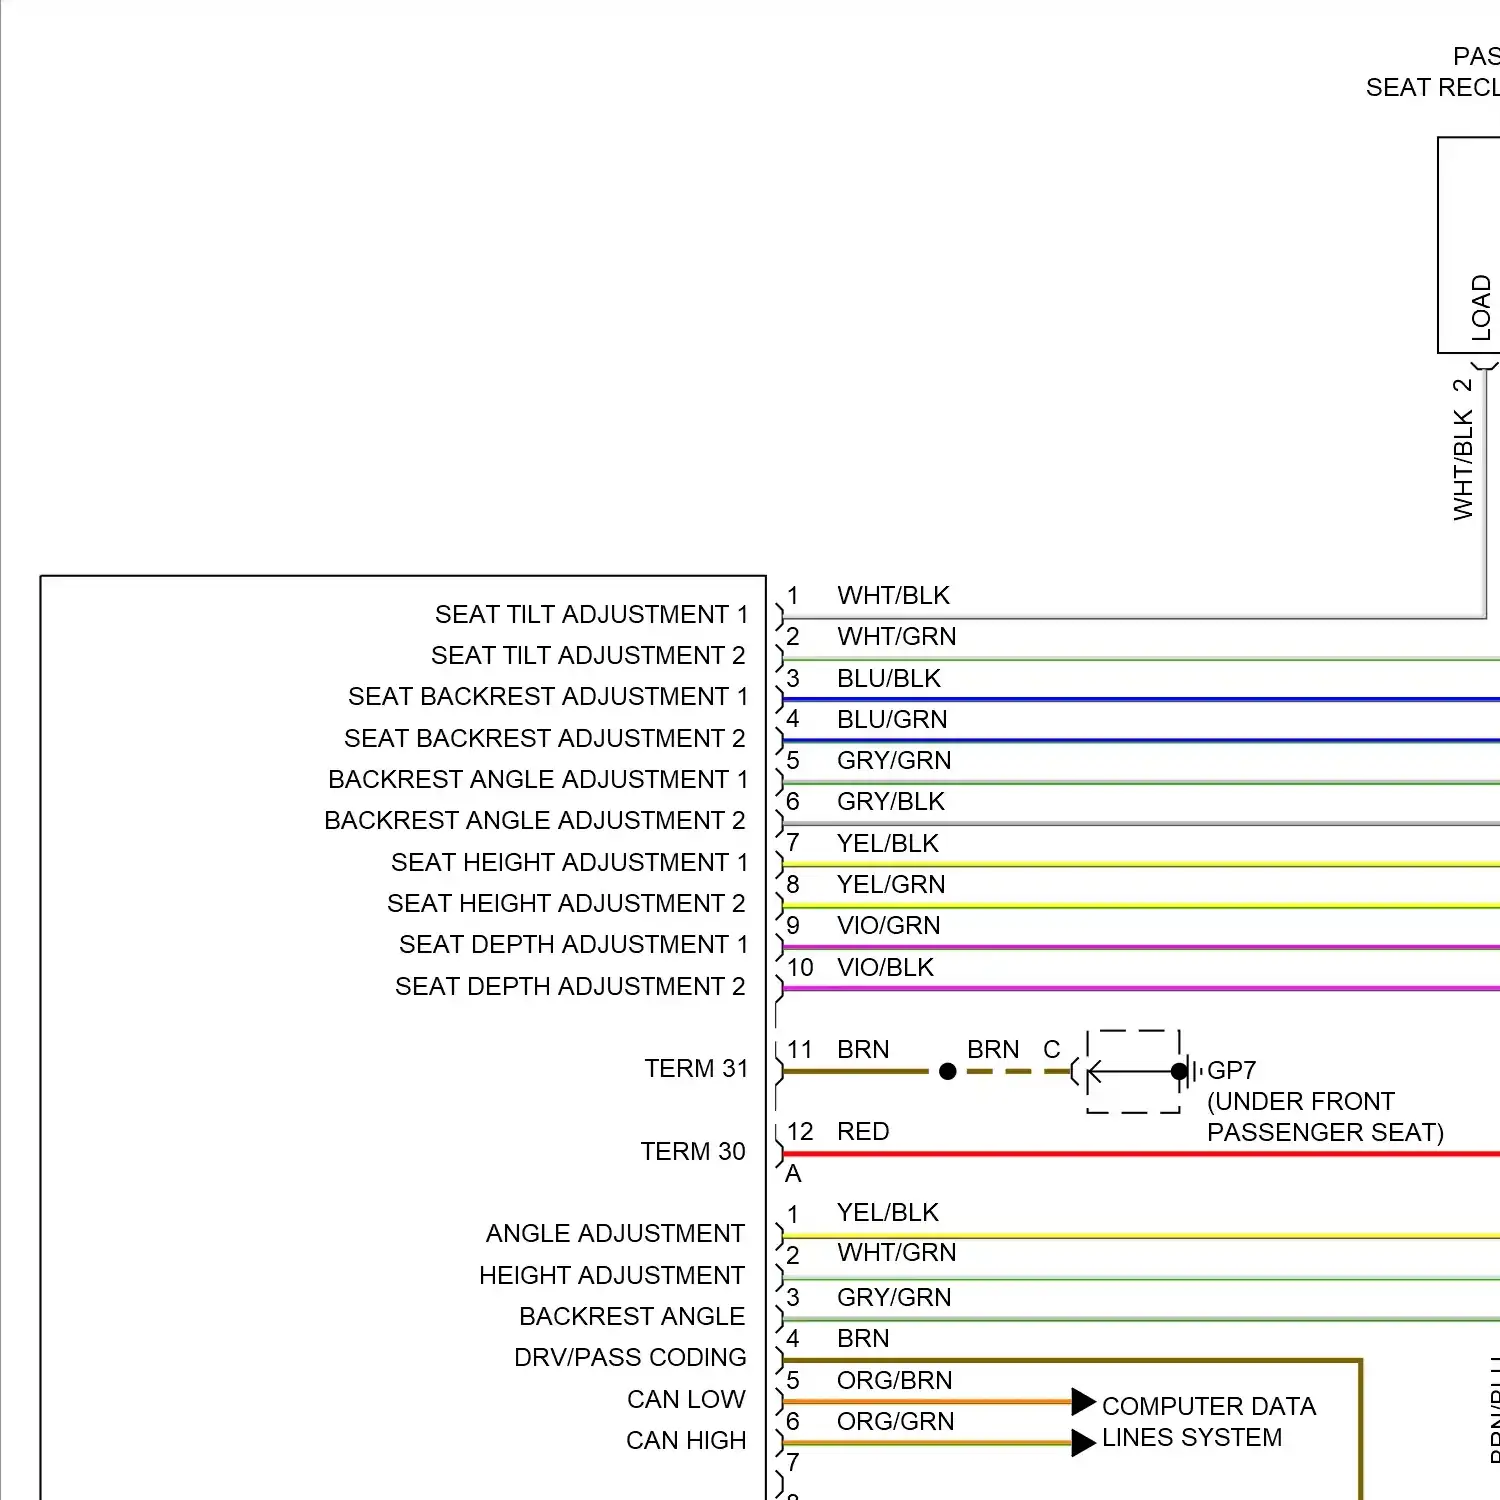Click the arrowhead on the ORG/BRN wire
This screenshot has height=1500, width=1500.
(1084, 1401)
